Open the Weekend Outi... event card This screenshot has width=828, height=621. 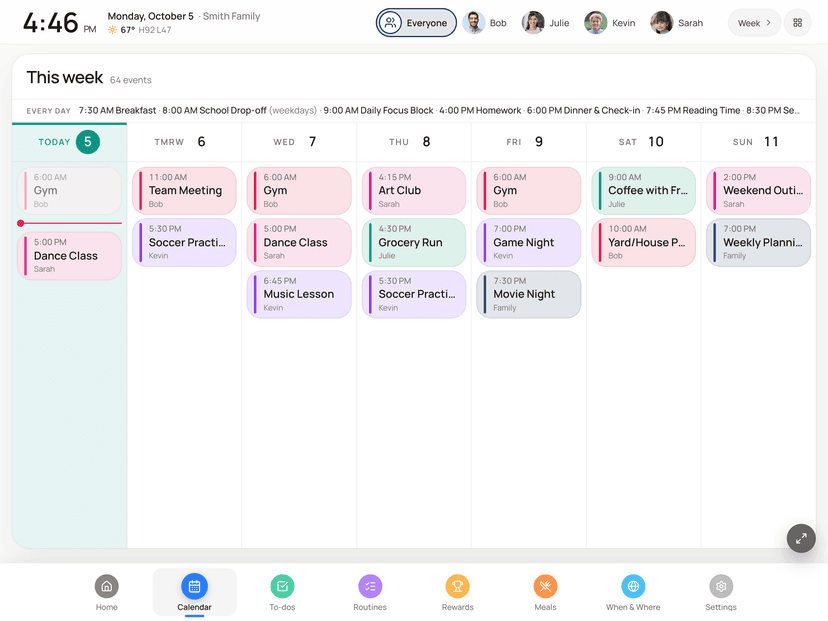point(758,191)
